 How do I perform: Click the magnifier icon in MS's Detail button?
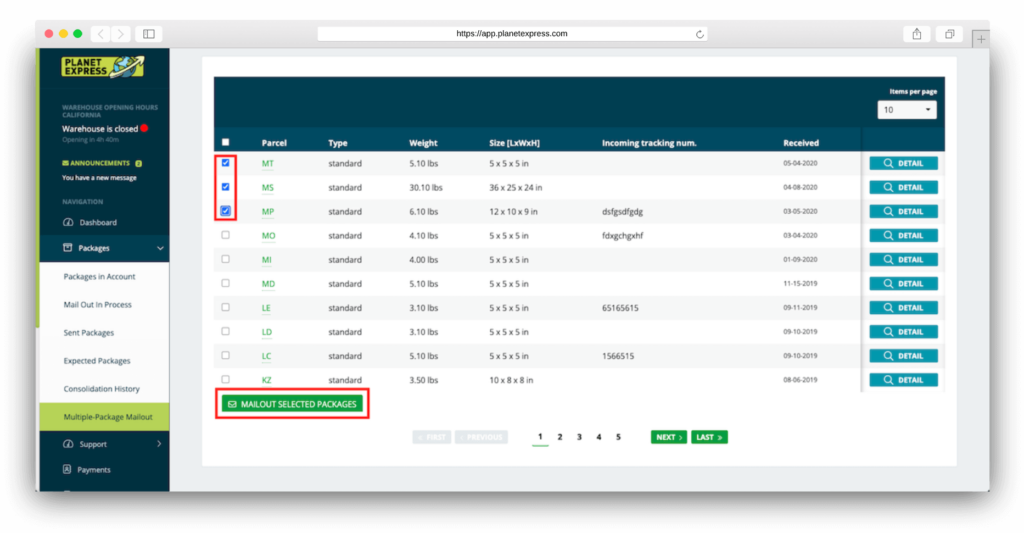(888, 187)
